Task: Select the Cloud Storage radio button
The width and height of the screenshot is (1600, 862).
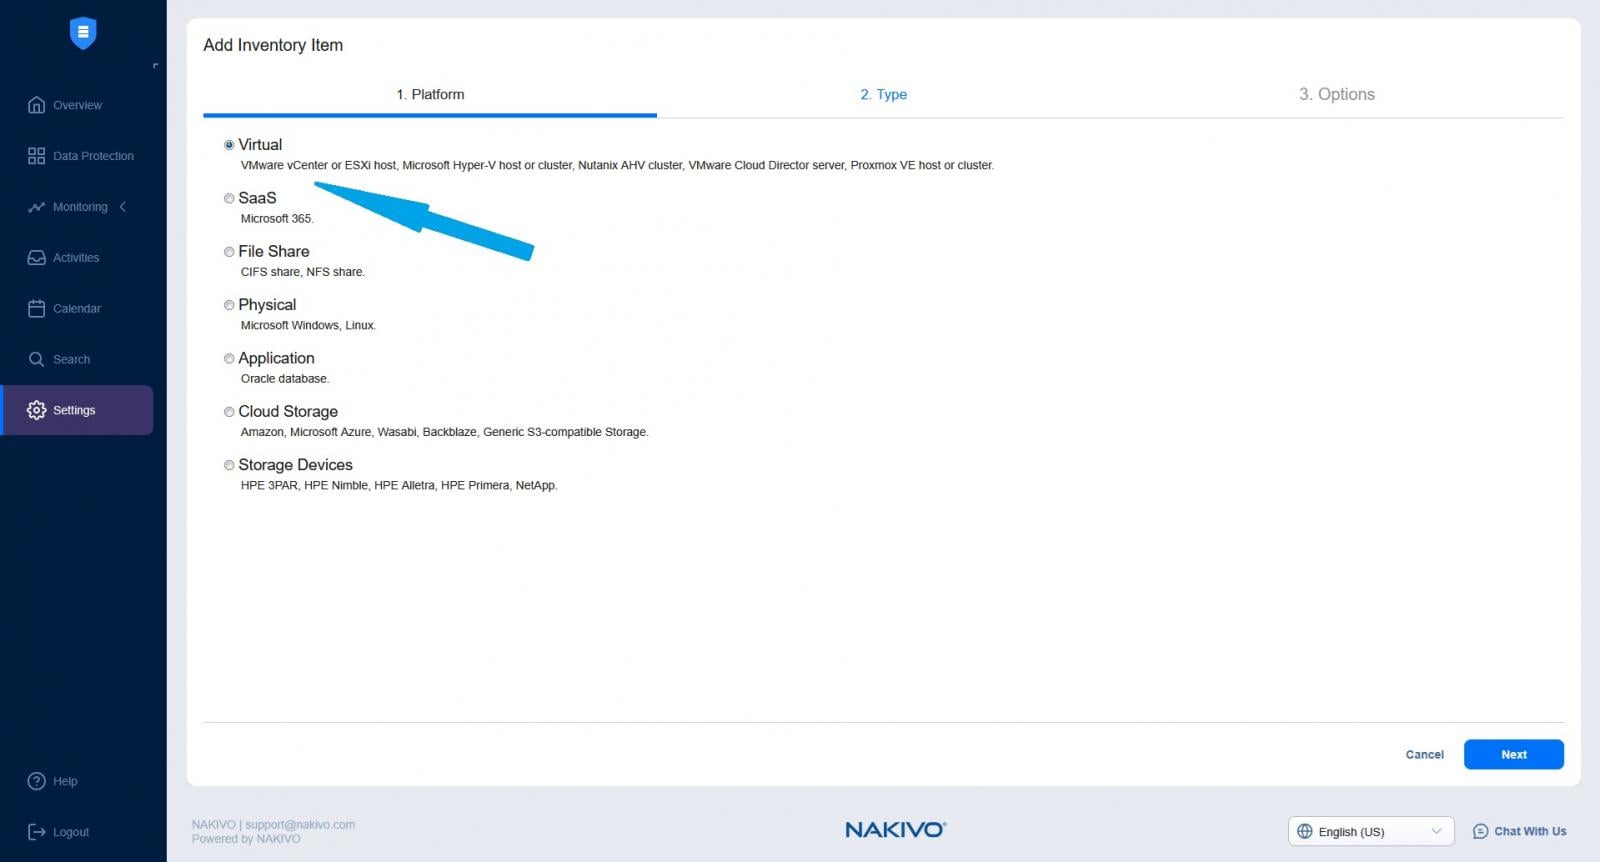Action: pos(229,412)
